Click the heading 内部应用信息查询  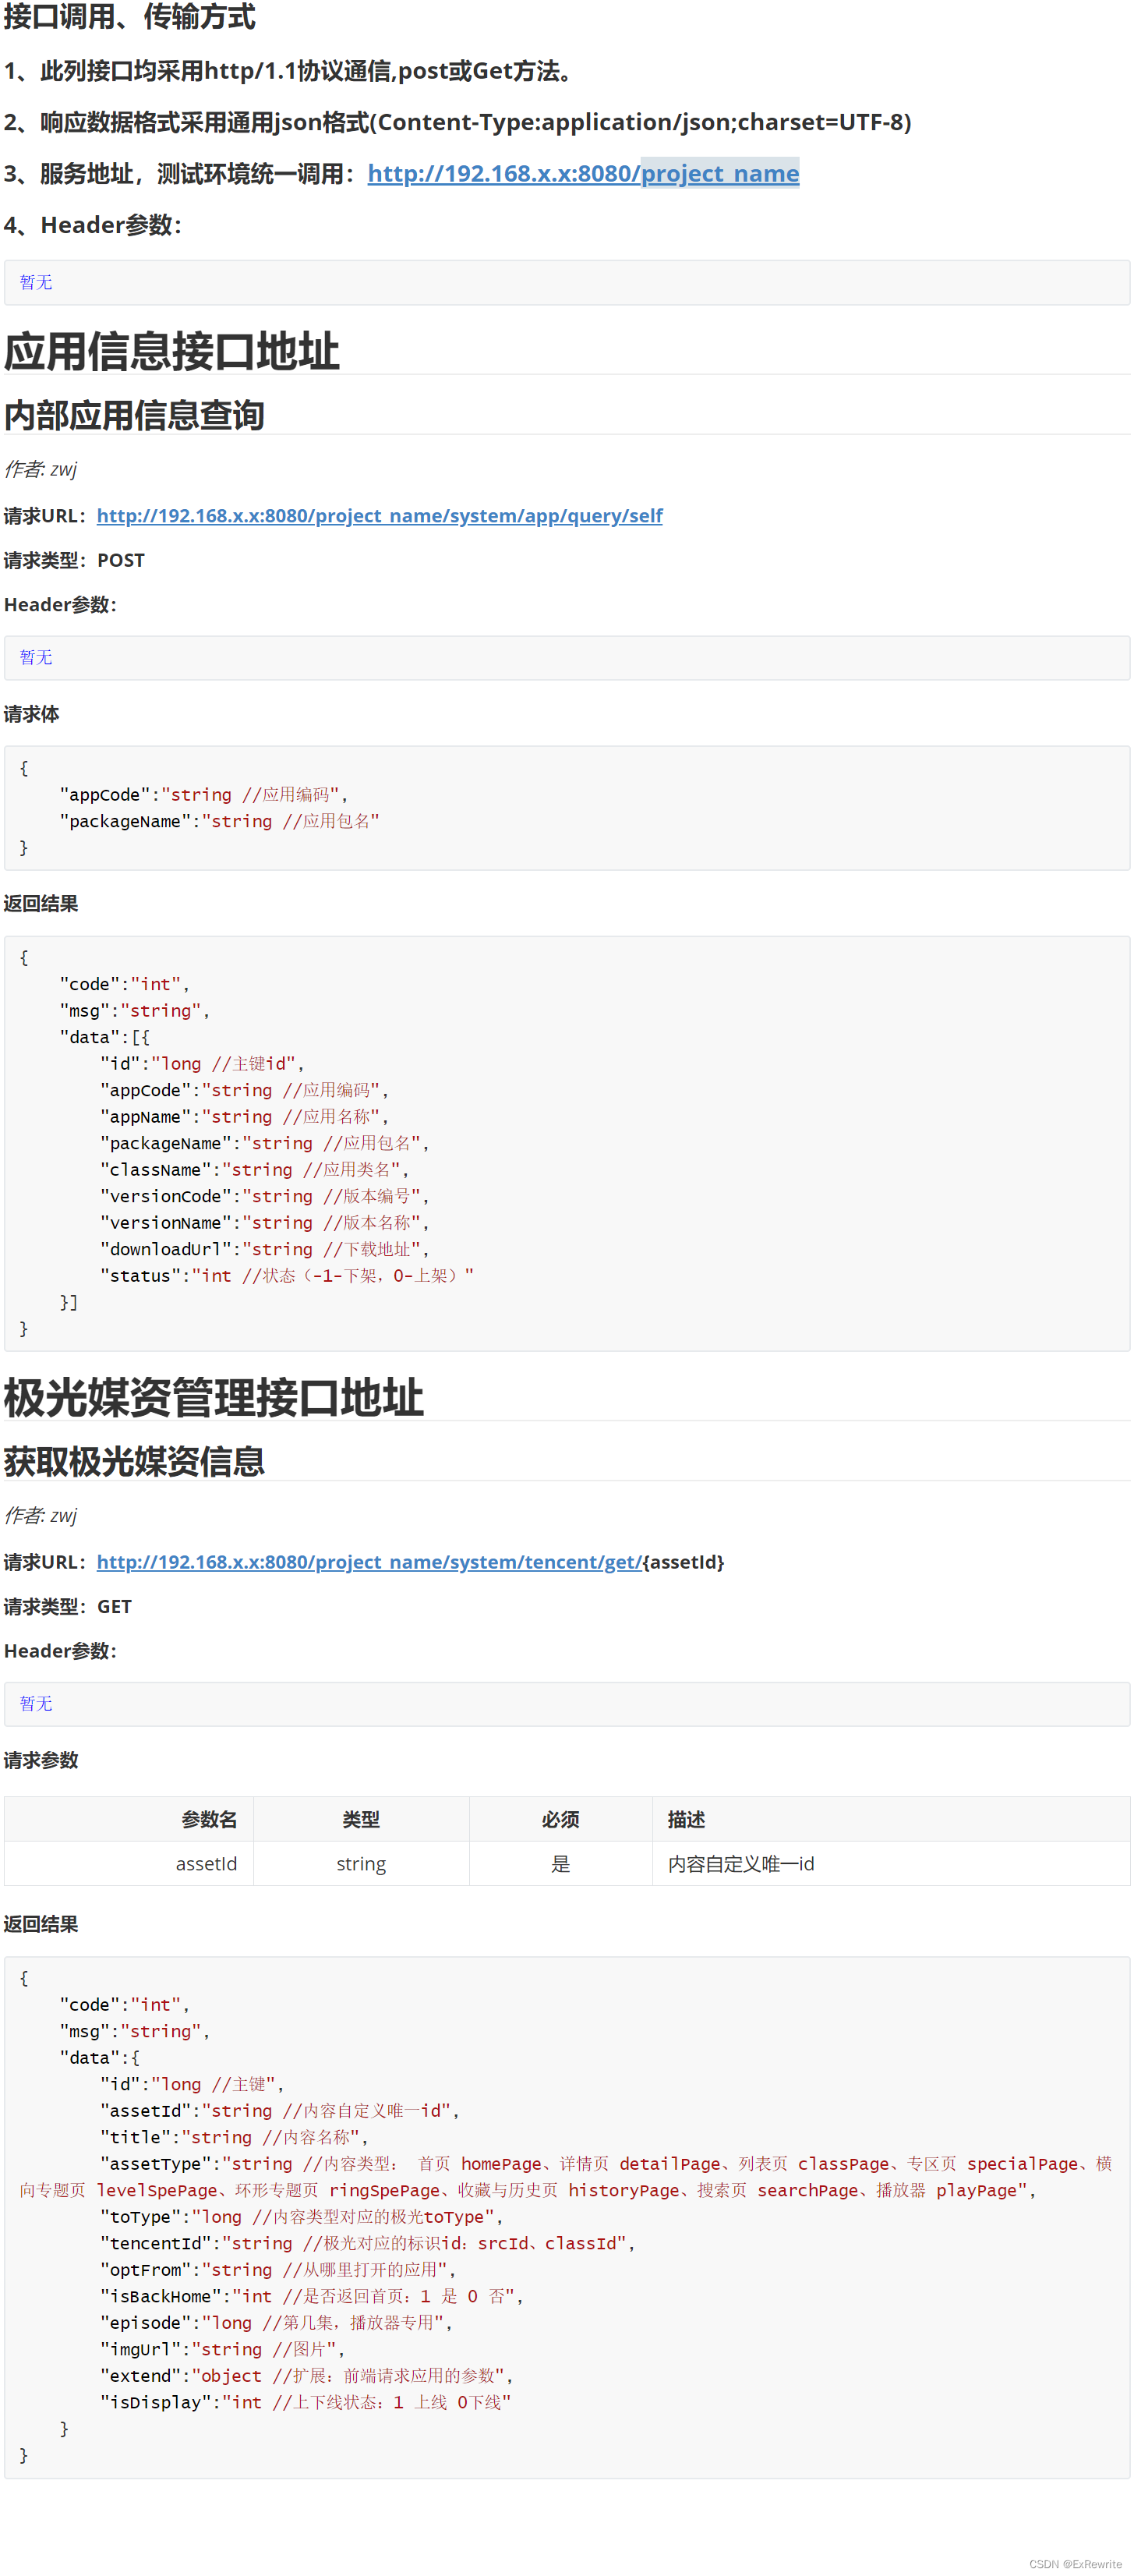pyautogui.click(x=134, y=416)
